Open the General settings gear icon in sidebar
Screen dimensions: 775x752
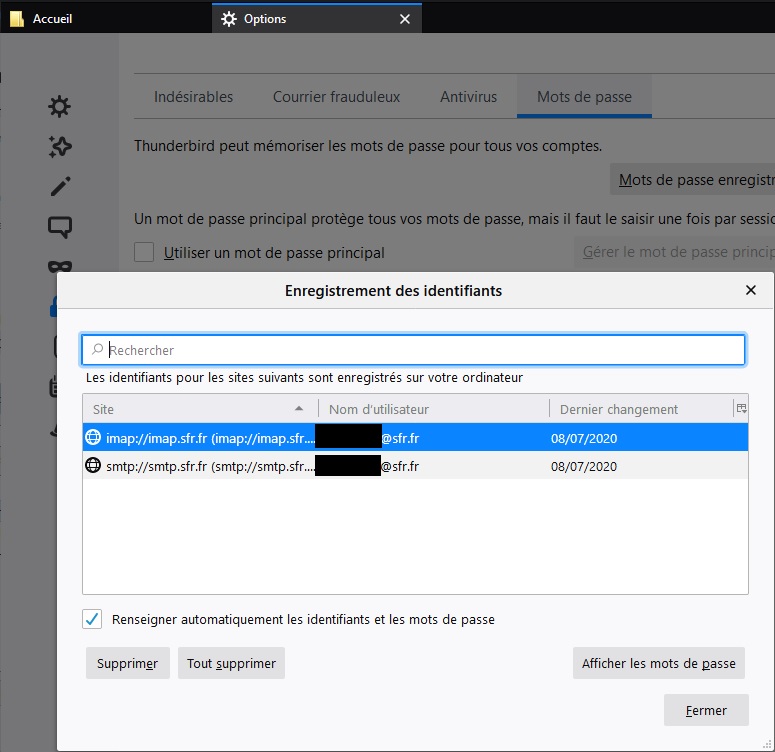(60, 106)
